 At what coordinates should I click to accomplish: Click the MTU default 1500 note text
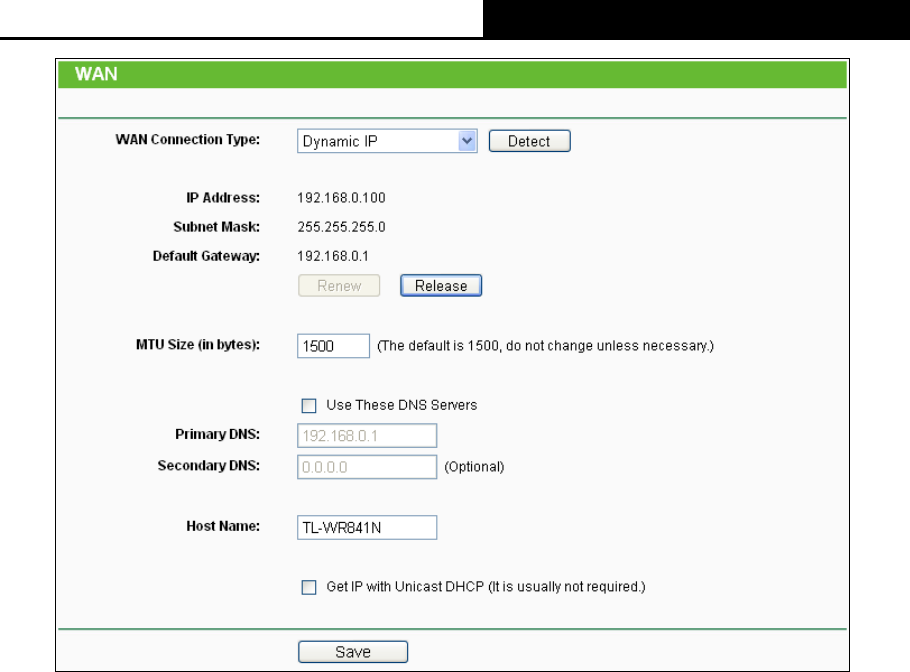pos(546,346)
